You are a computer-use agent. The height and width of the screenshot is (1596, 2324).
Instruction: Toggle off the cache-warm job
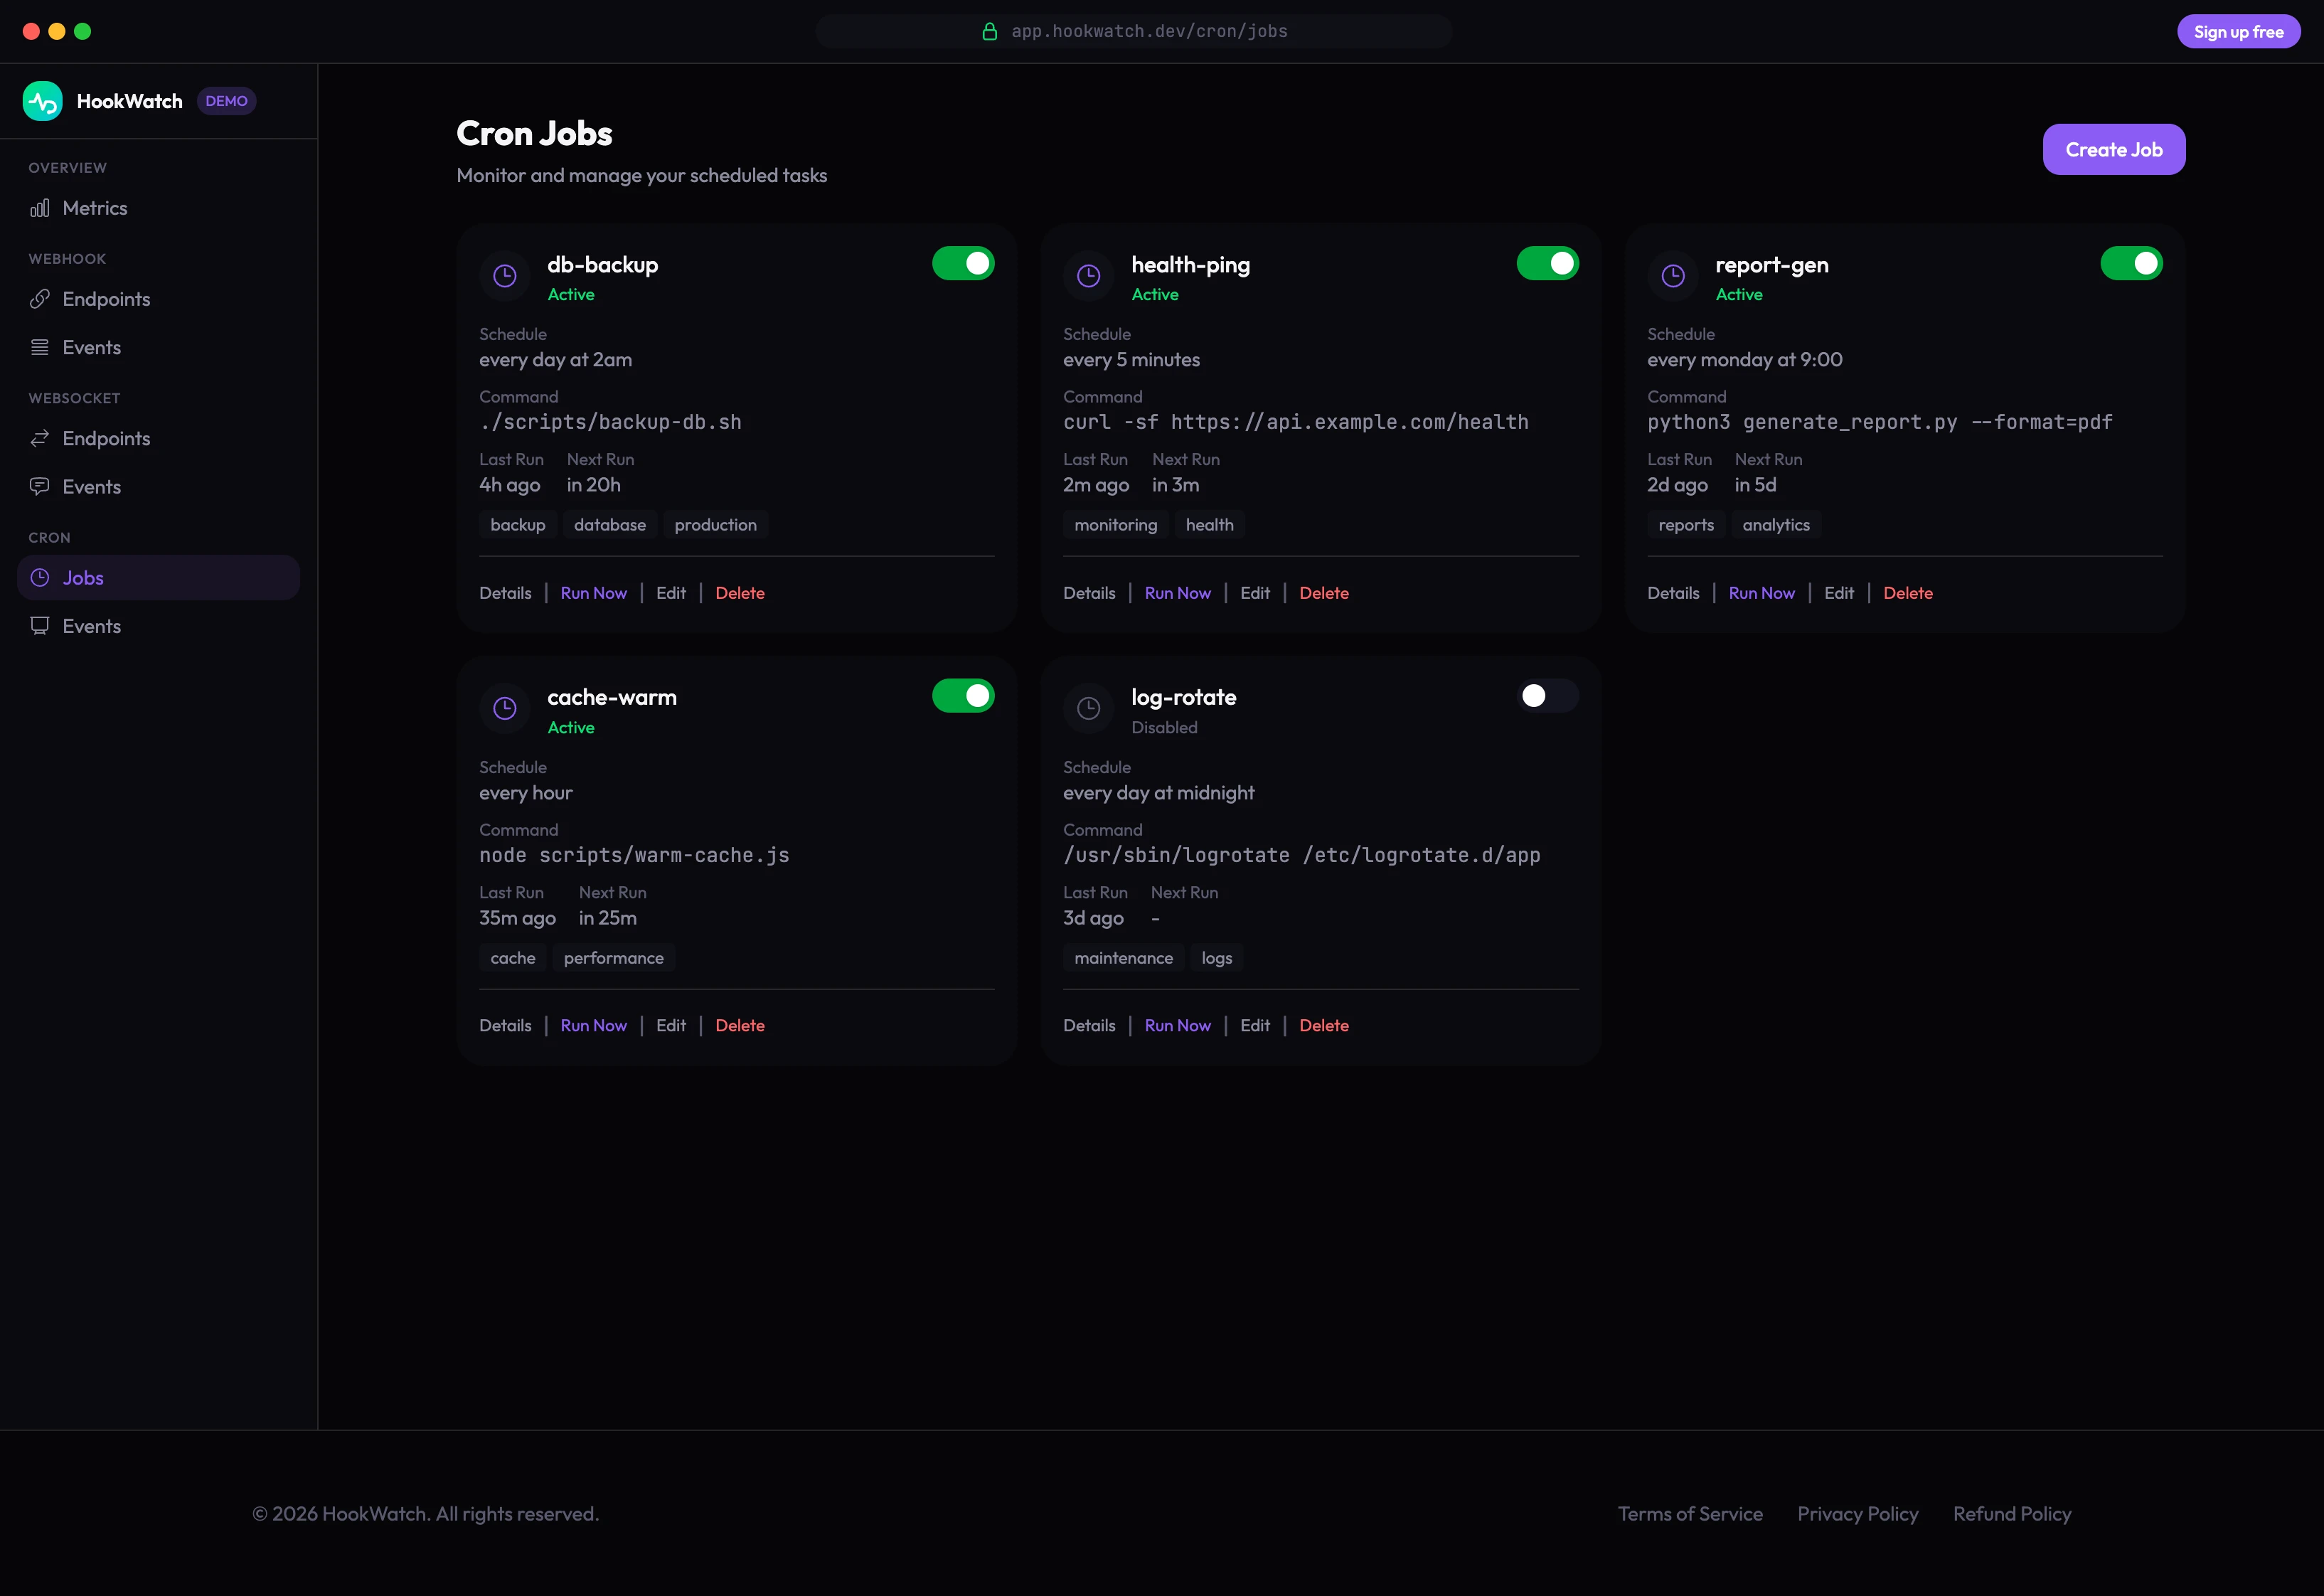[x=963, y=696]
